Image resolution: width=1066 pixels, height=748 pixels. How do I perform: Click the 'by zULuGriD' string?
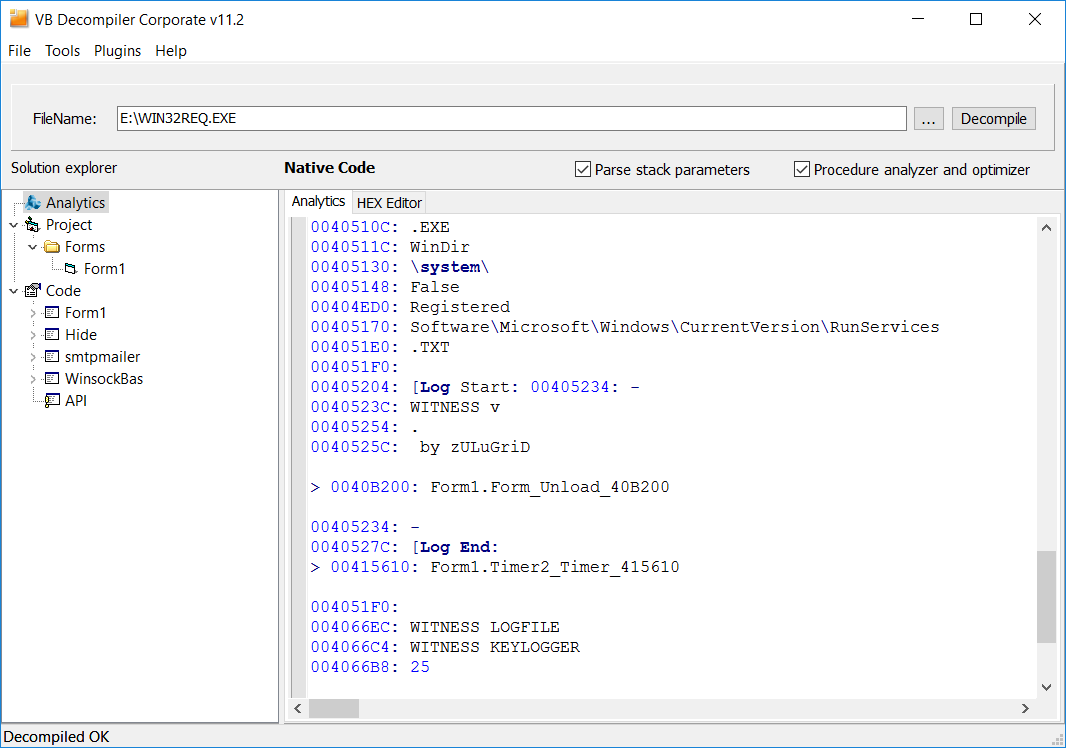click(475, 447)
